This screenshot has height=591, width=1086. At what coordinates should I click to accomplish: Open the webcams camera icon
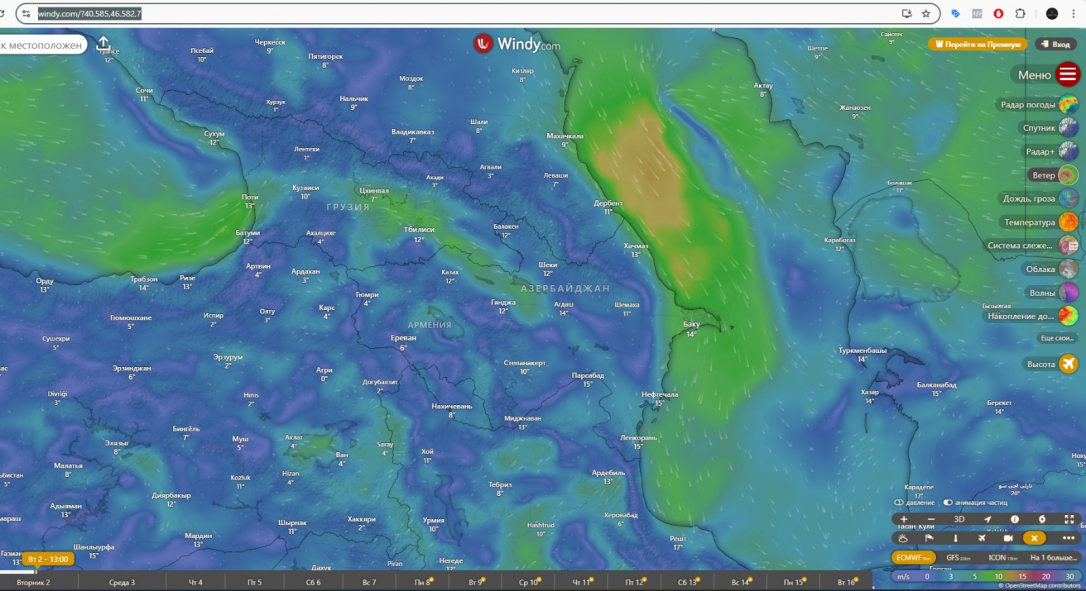[1008, 538]
